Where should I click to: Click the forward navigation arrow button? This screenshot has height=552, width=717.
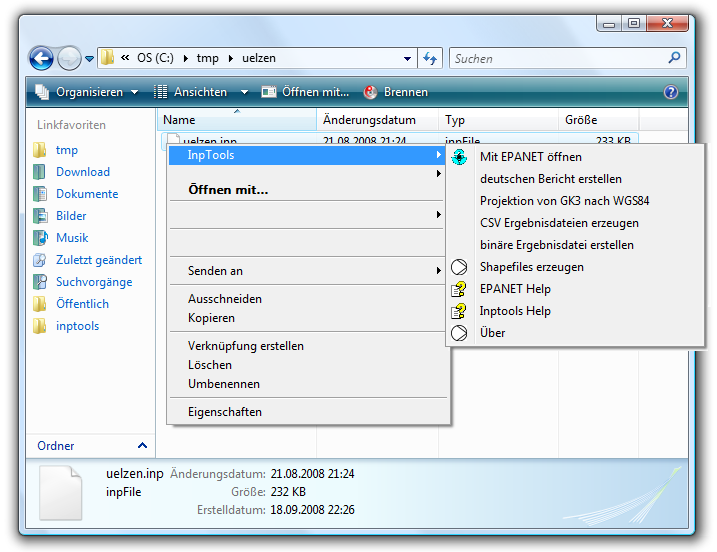[x=70, y=59]
